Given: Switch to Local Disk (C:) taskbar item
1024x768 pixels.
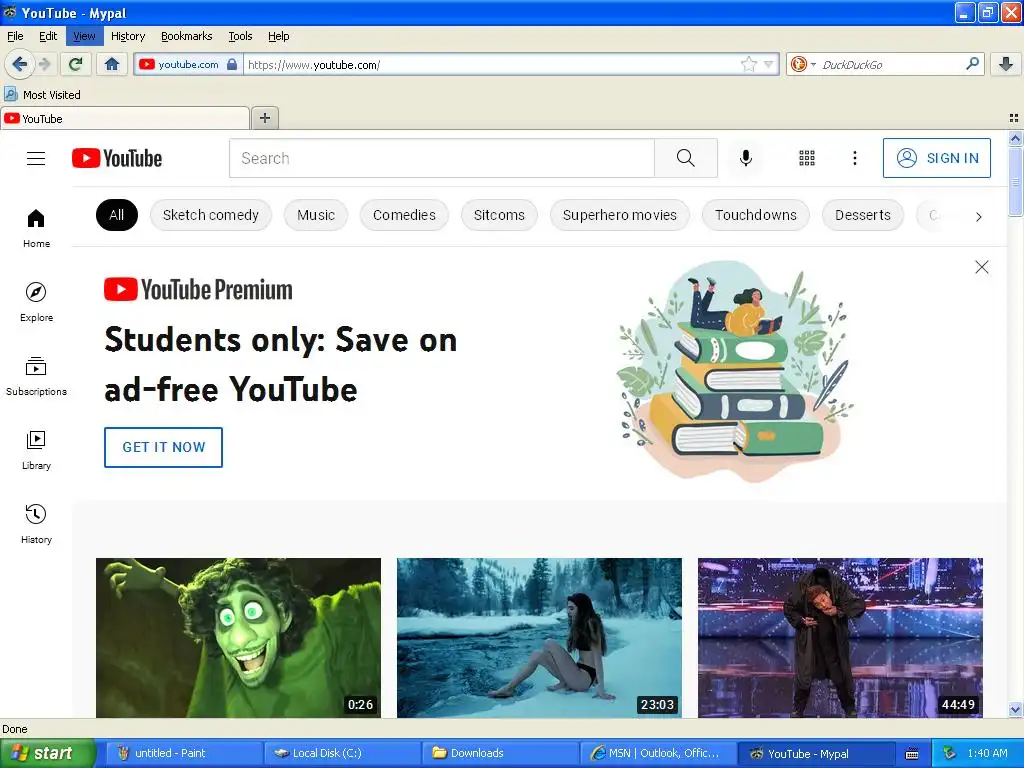Looking at the screenshot, I should (342, 753).
